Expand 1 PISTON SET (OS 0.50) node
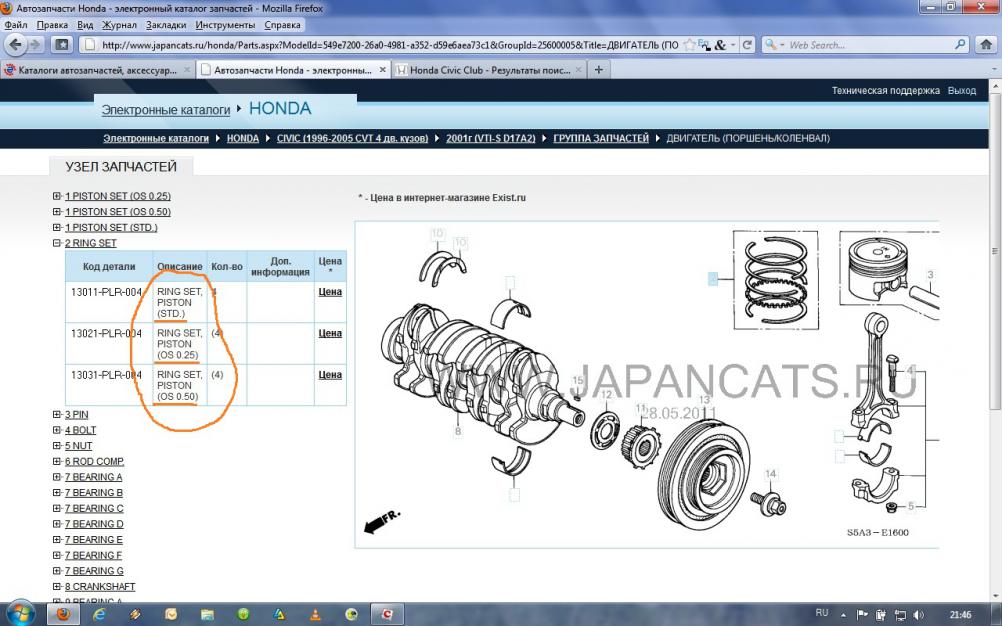Image resolution: width=1002 pixels, height=626 pixels. coord(57,211)
